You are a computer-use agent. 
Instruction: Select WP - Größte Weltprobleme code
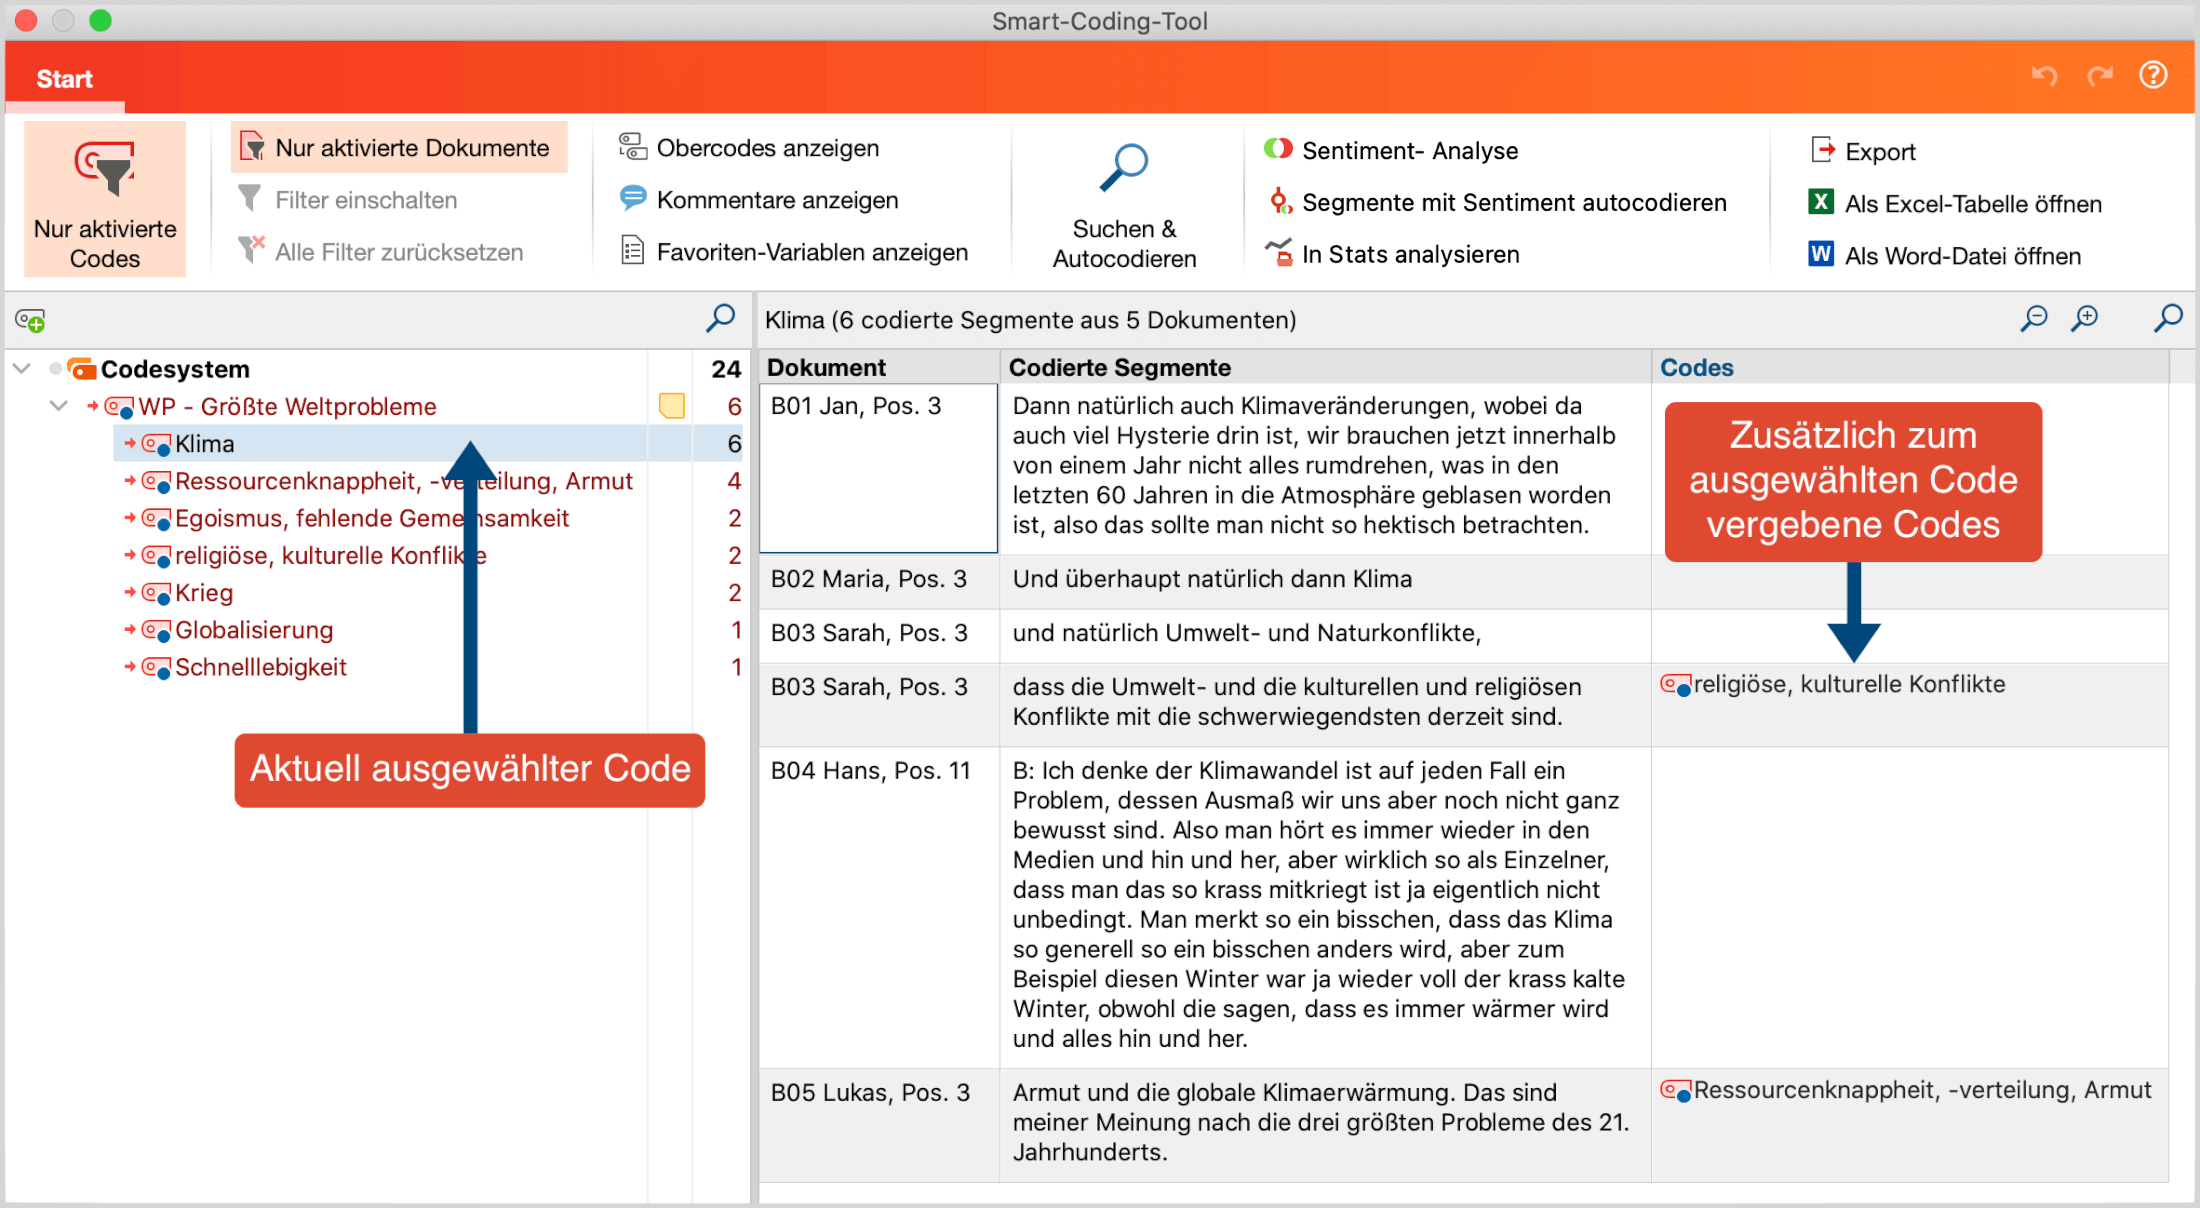click(287, 407)
